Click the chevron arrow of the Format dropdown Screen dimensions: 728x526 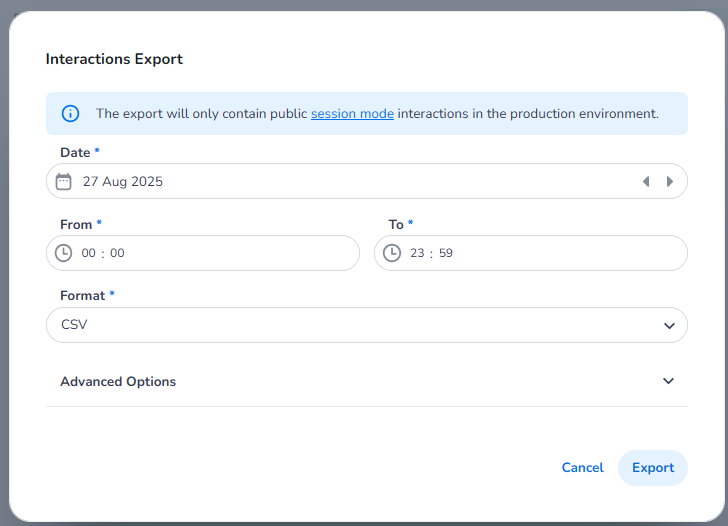click(669, 326)
